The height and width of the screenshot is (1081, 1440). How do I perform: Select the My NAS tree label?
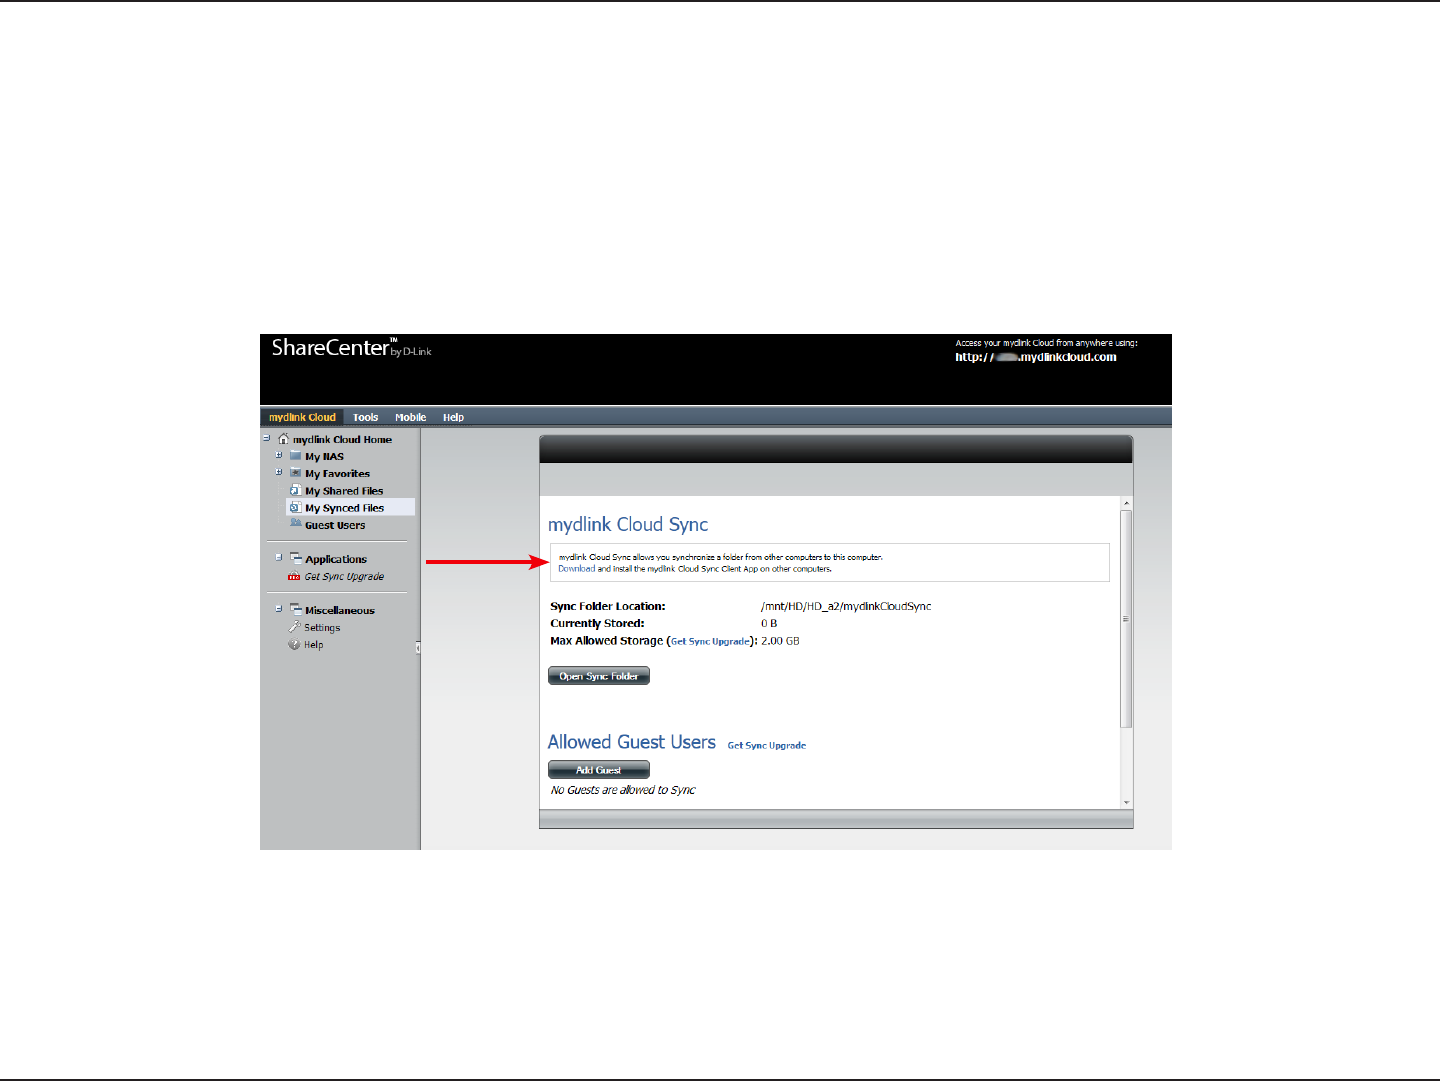coord(324,457)
